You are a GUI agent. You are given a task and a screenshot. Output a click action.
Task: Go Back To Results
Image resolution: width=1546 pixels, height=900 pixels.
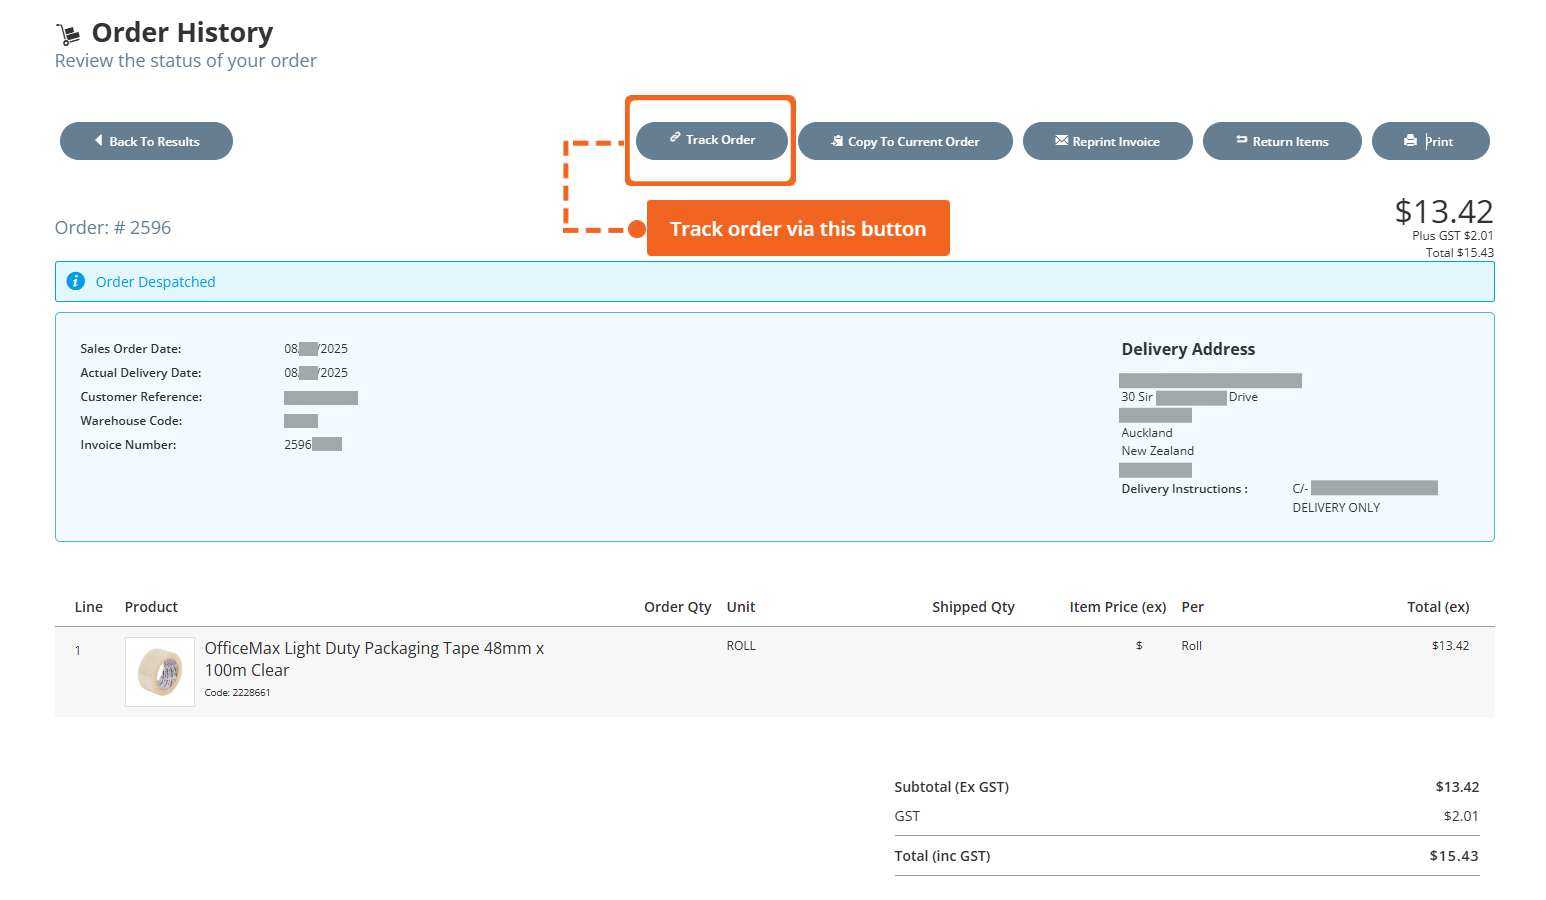tap(146, 141)
